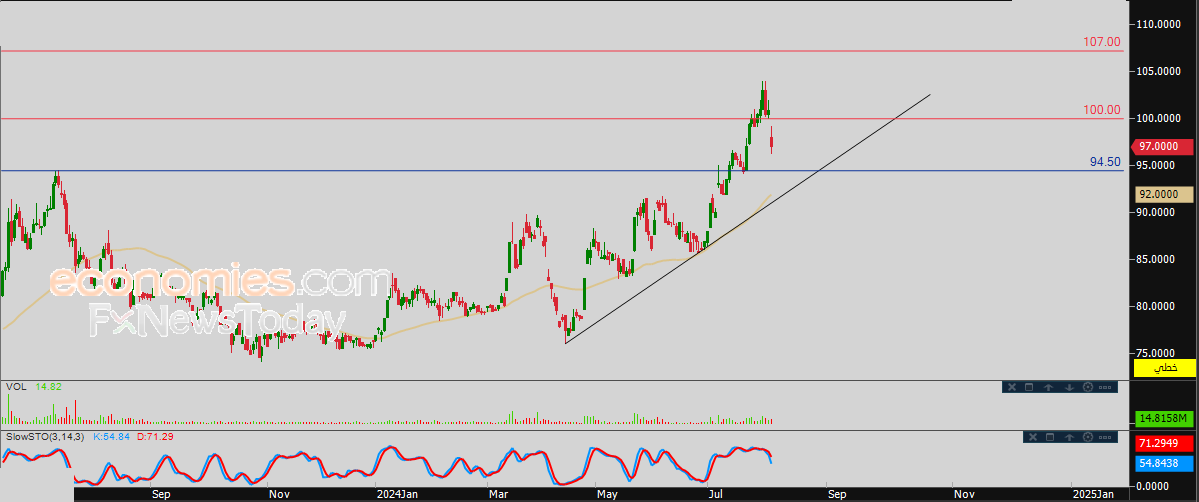Select the 100.00 level line label
Screen dimensions: 1199x502
click(x=1102, y=110)
